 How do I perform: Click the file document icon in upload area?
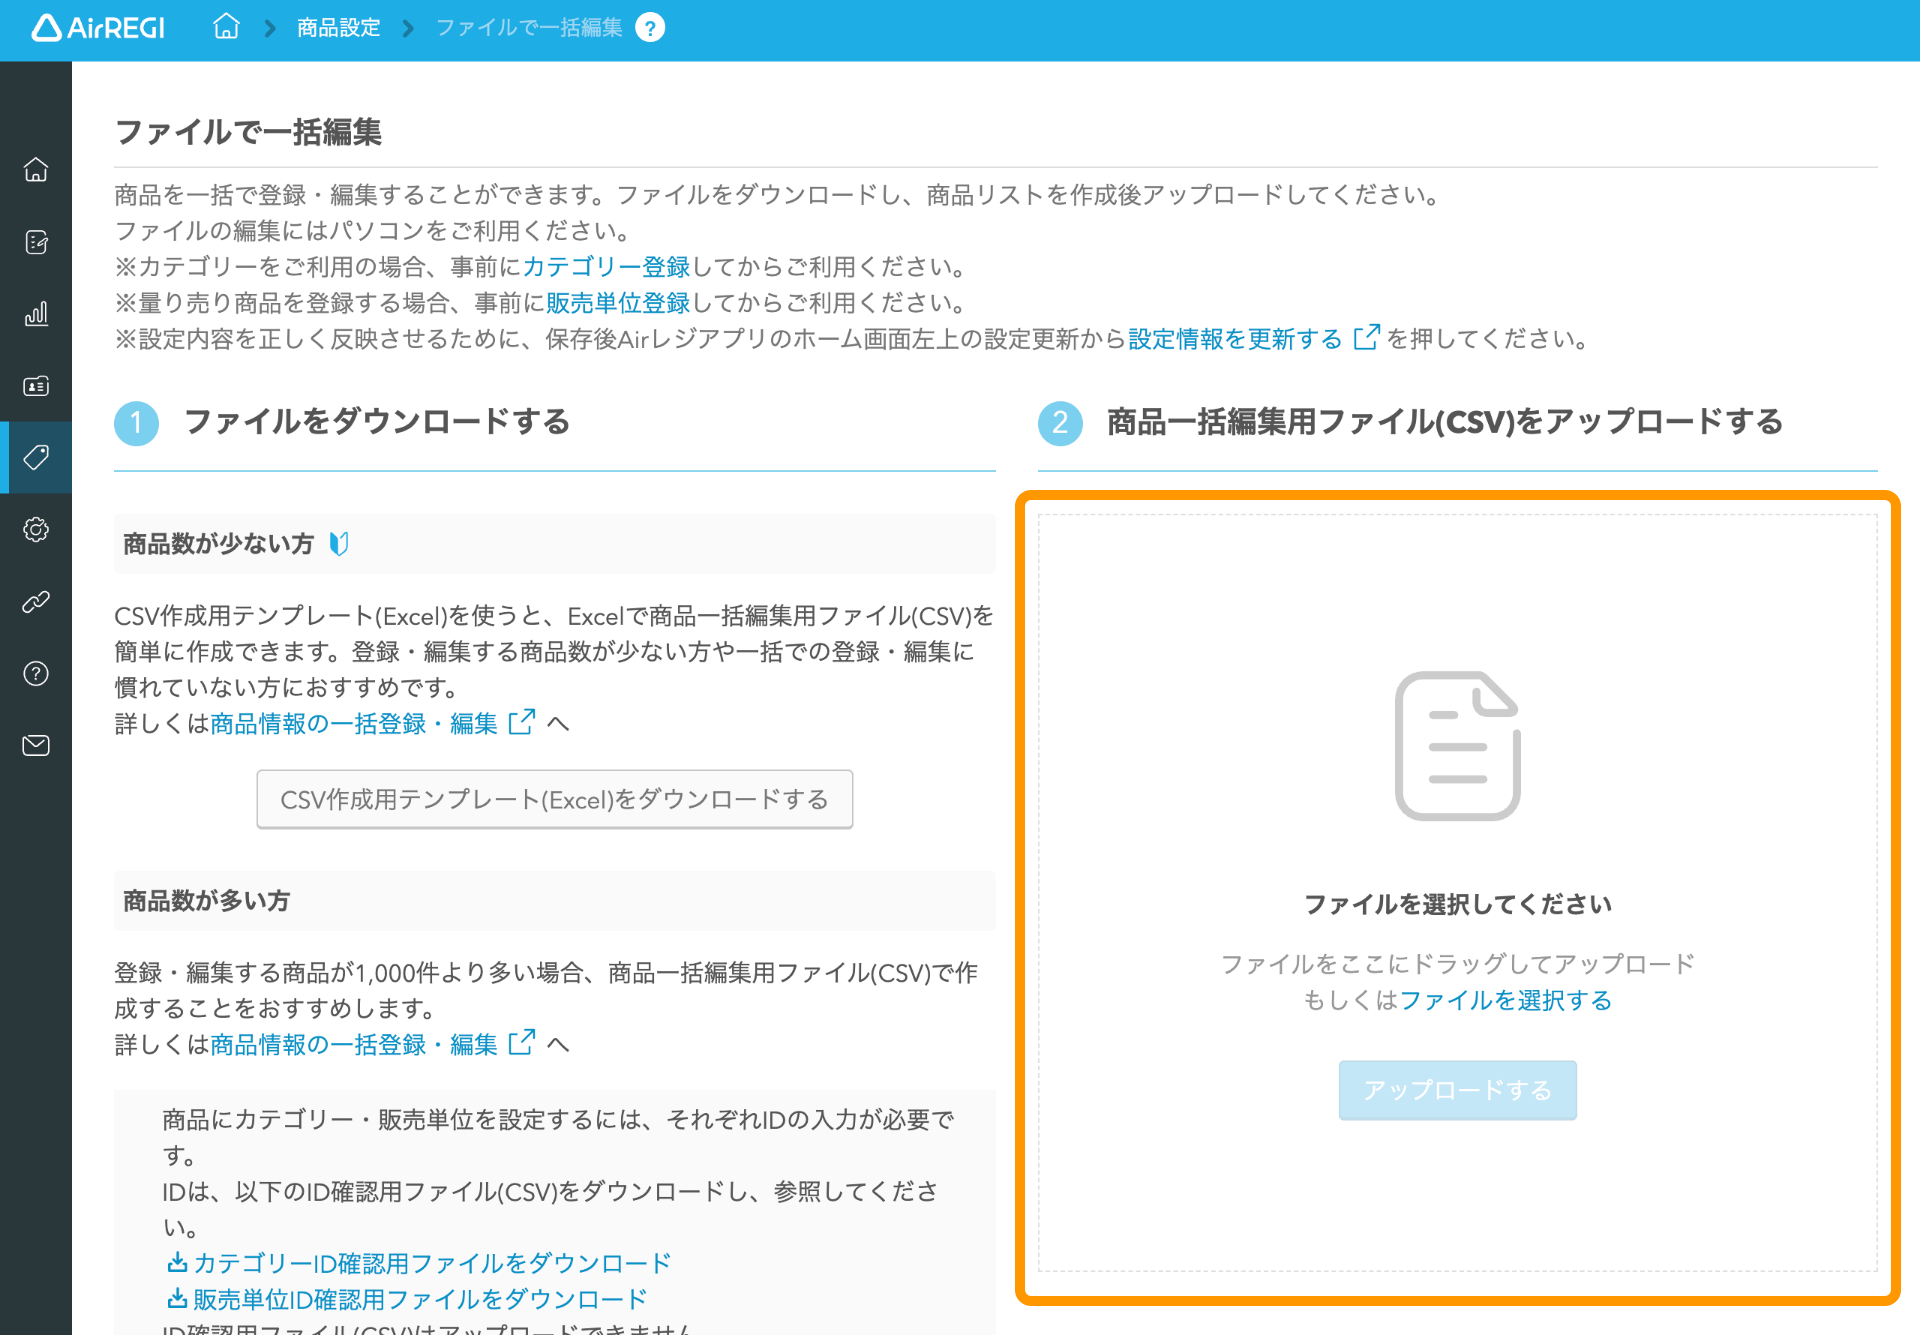(1458, 746)
